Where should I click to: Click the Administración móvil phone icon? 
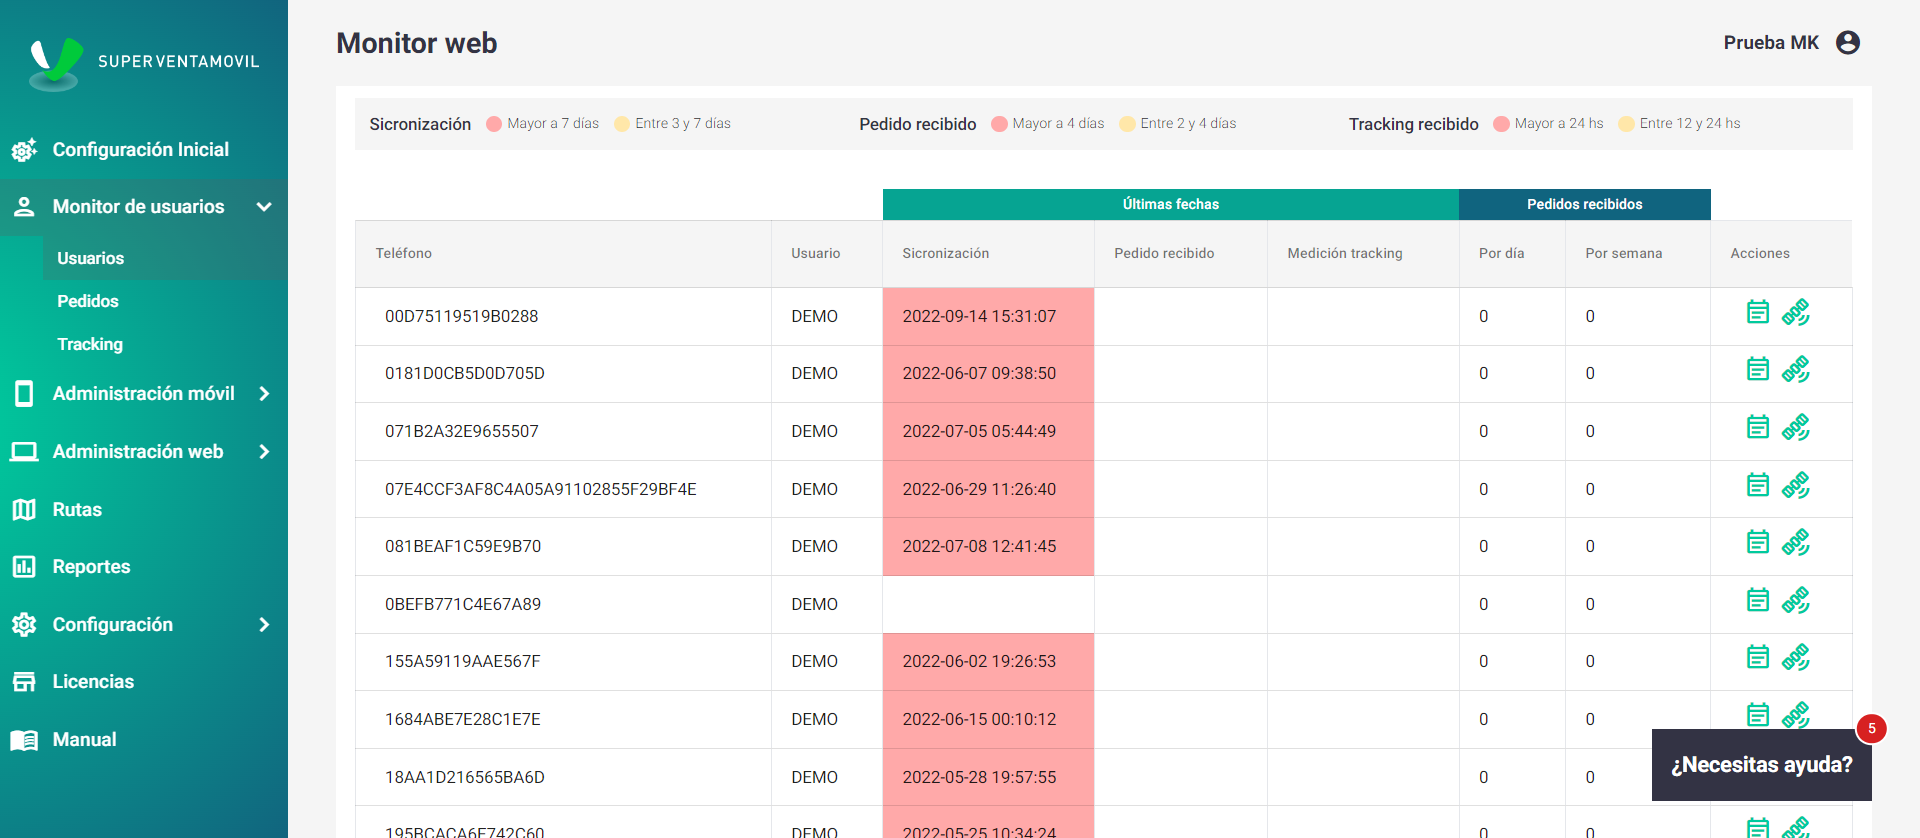point(24,394)
